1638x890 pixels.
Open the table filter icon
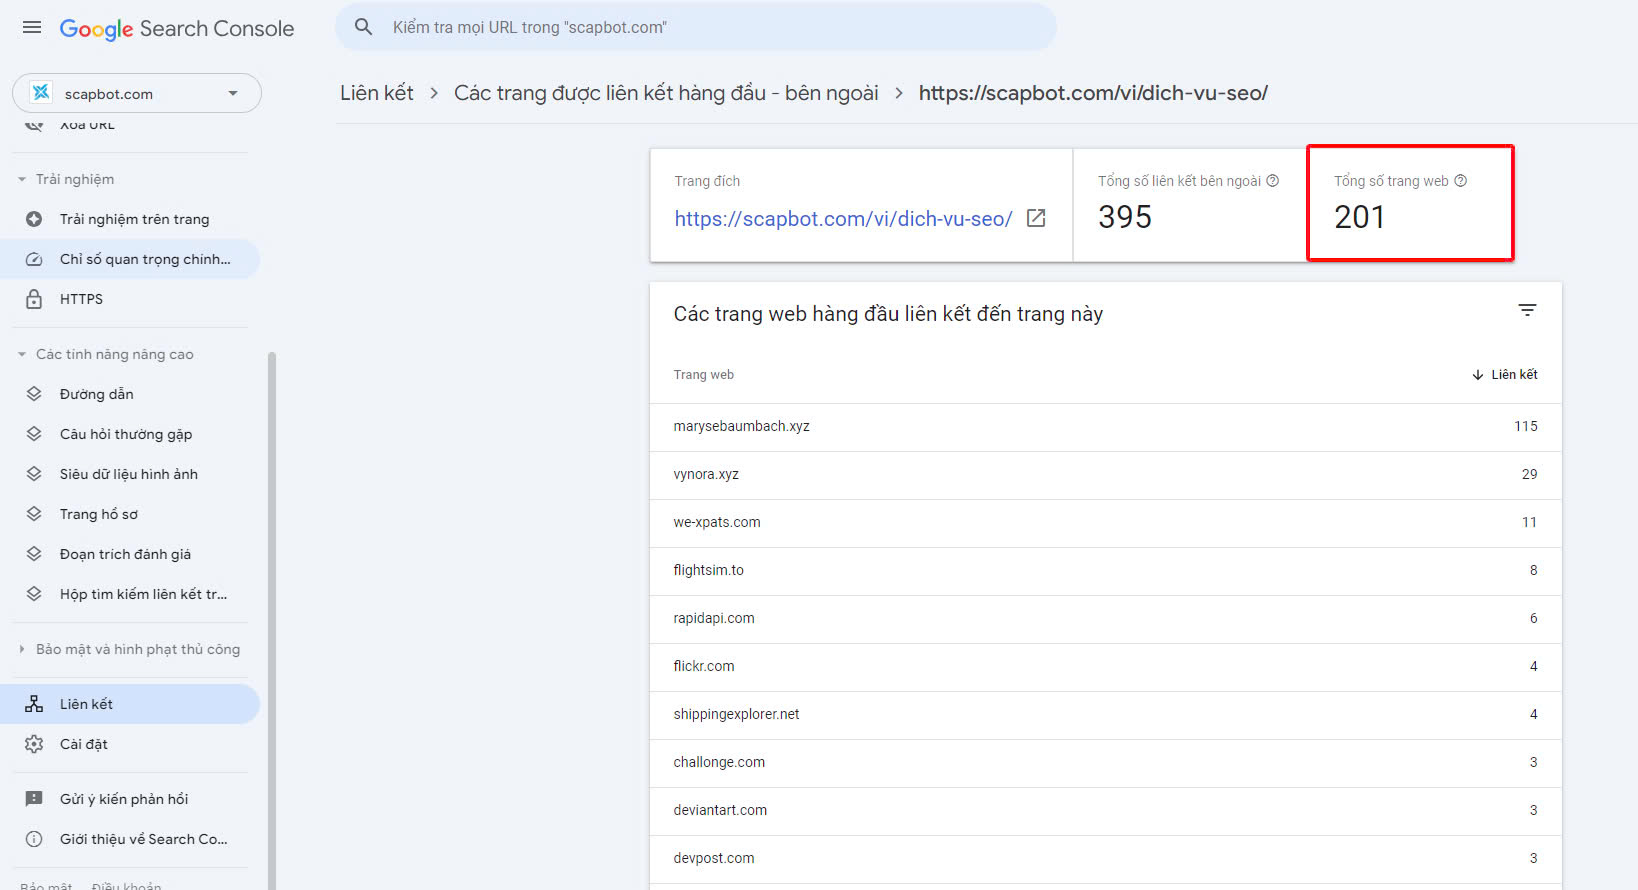point(1527,310)
